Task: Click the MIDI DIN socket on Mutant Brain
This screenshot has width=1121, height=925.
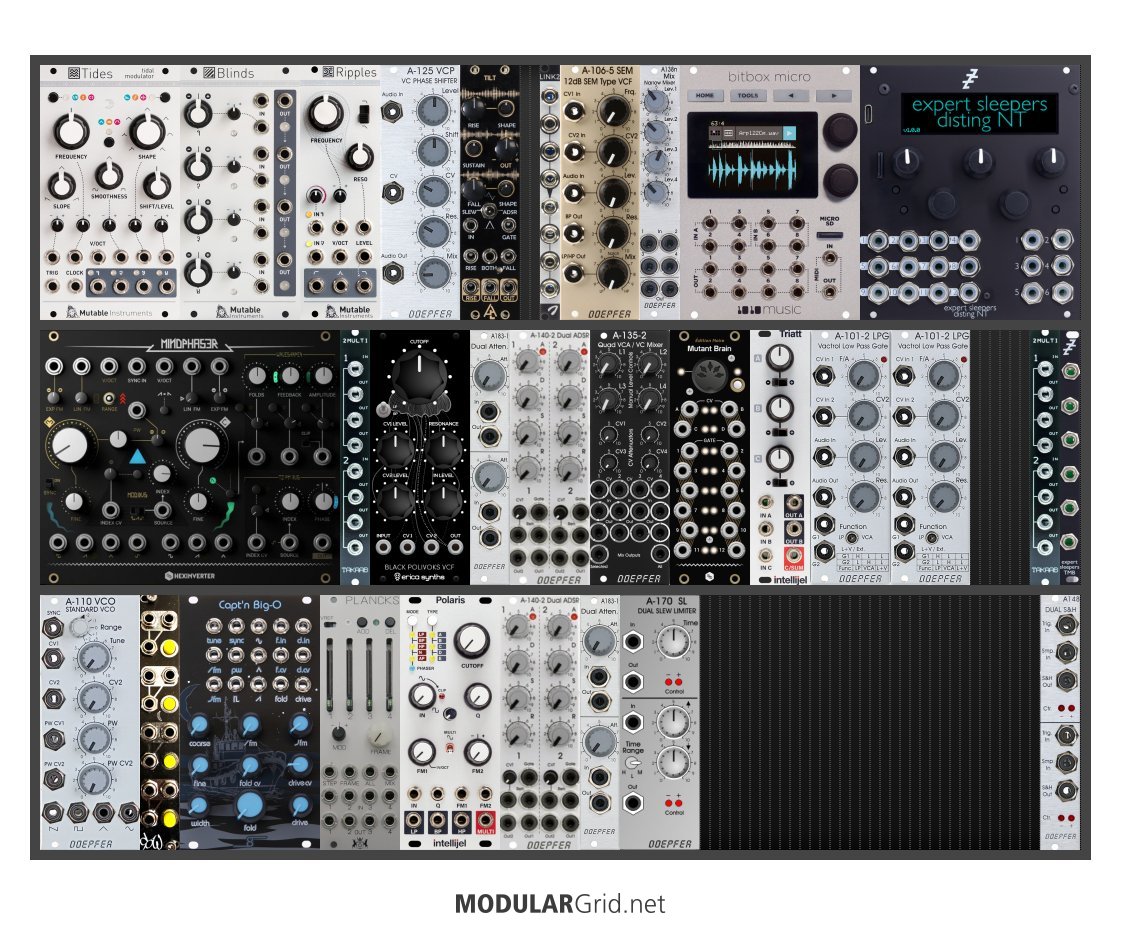Action: point(711,373)
